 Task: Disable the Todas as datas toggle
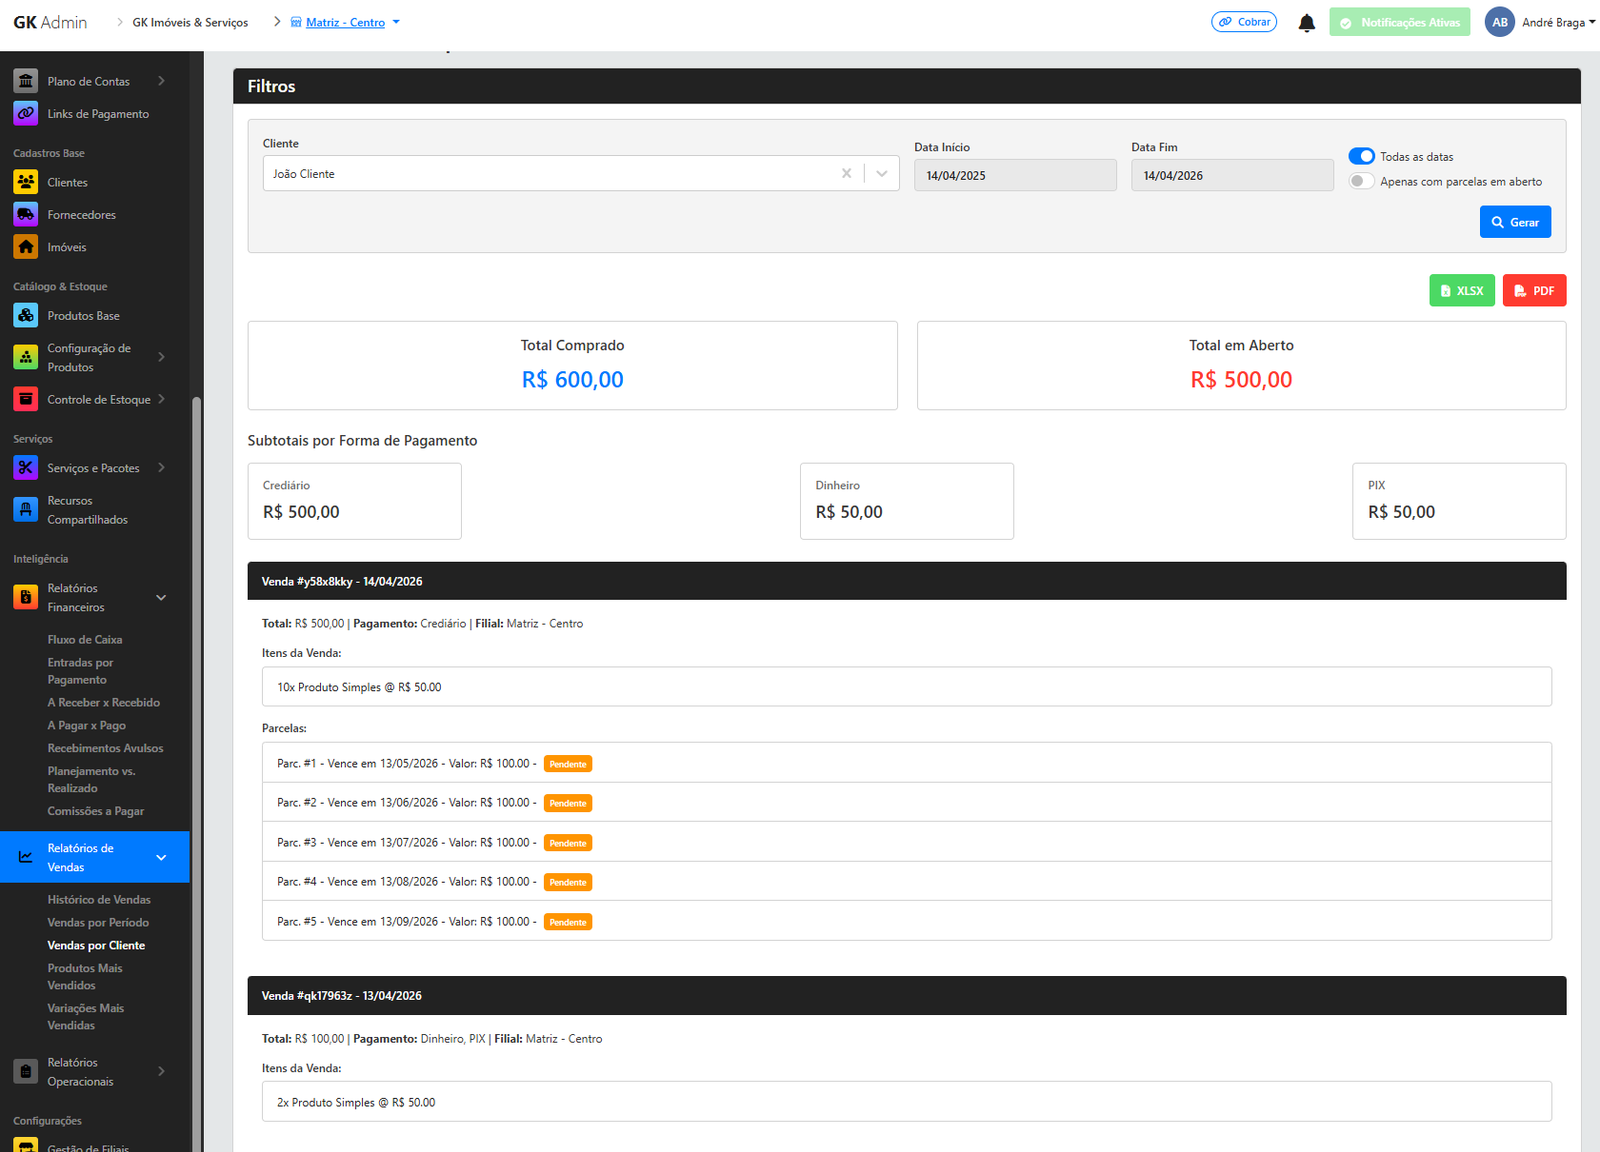(1361, 157)
